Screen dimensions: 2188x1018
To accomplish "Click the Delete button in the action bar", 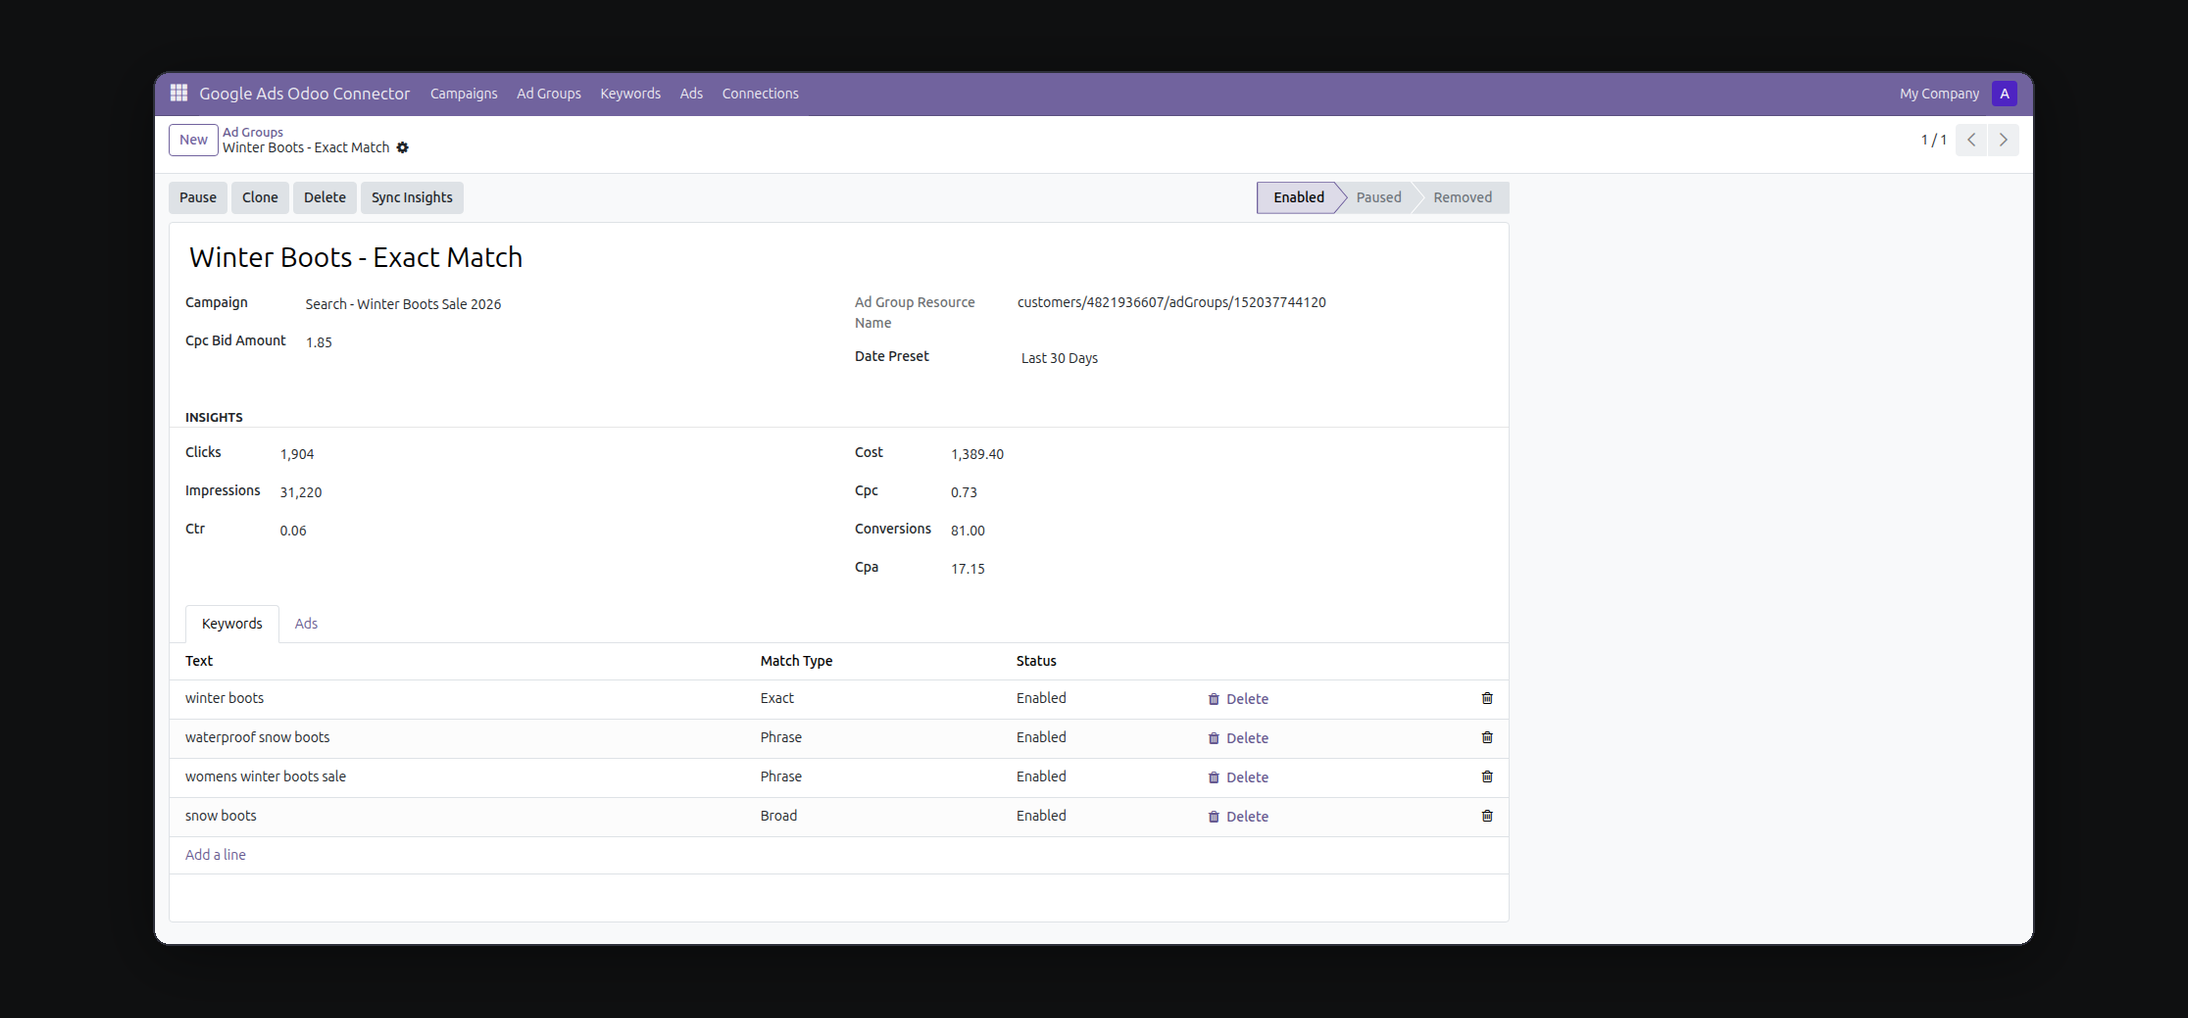I will [x=325, y=197].
